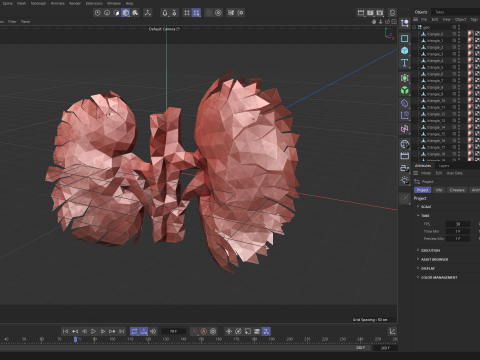Open the timeline dope sheet icon
This screenshot has width=480, height=360.
[392, 331]
